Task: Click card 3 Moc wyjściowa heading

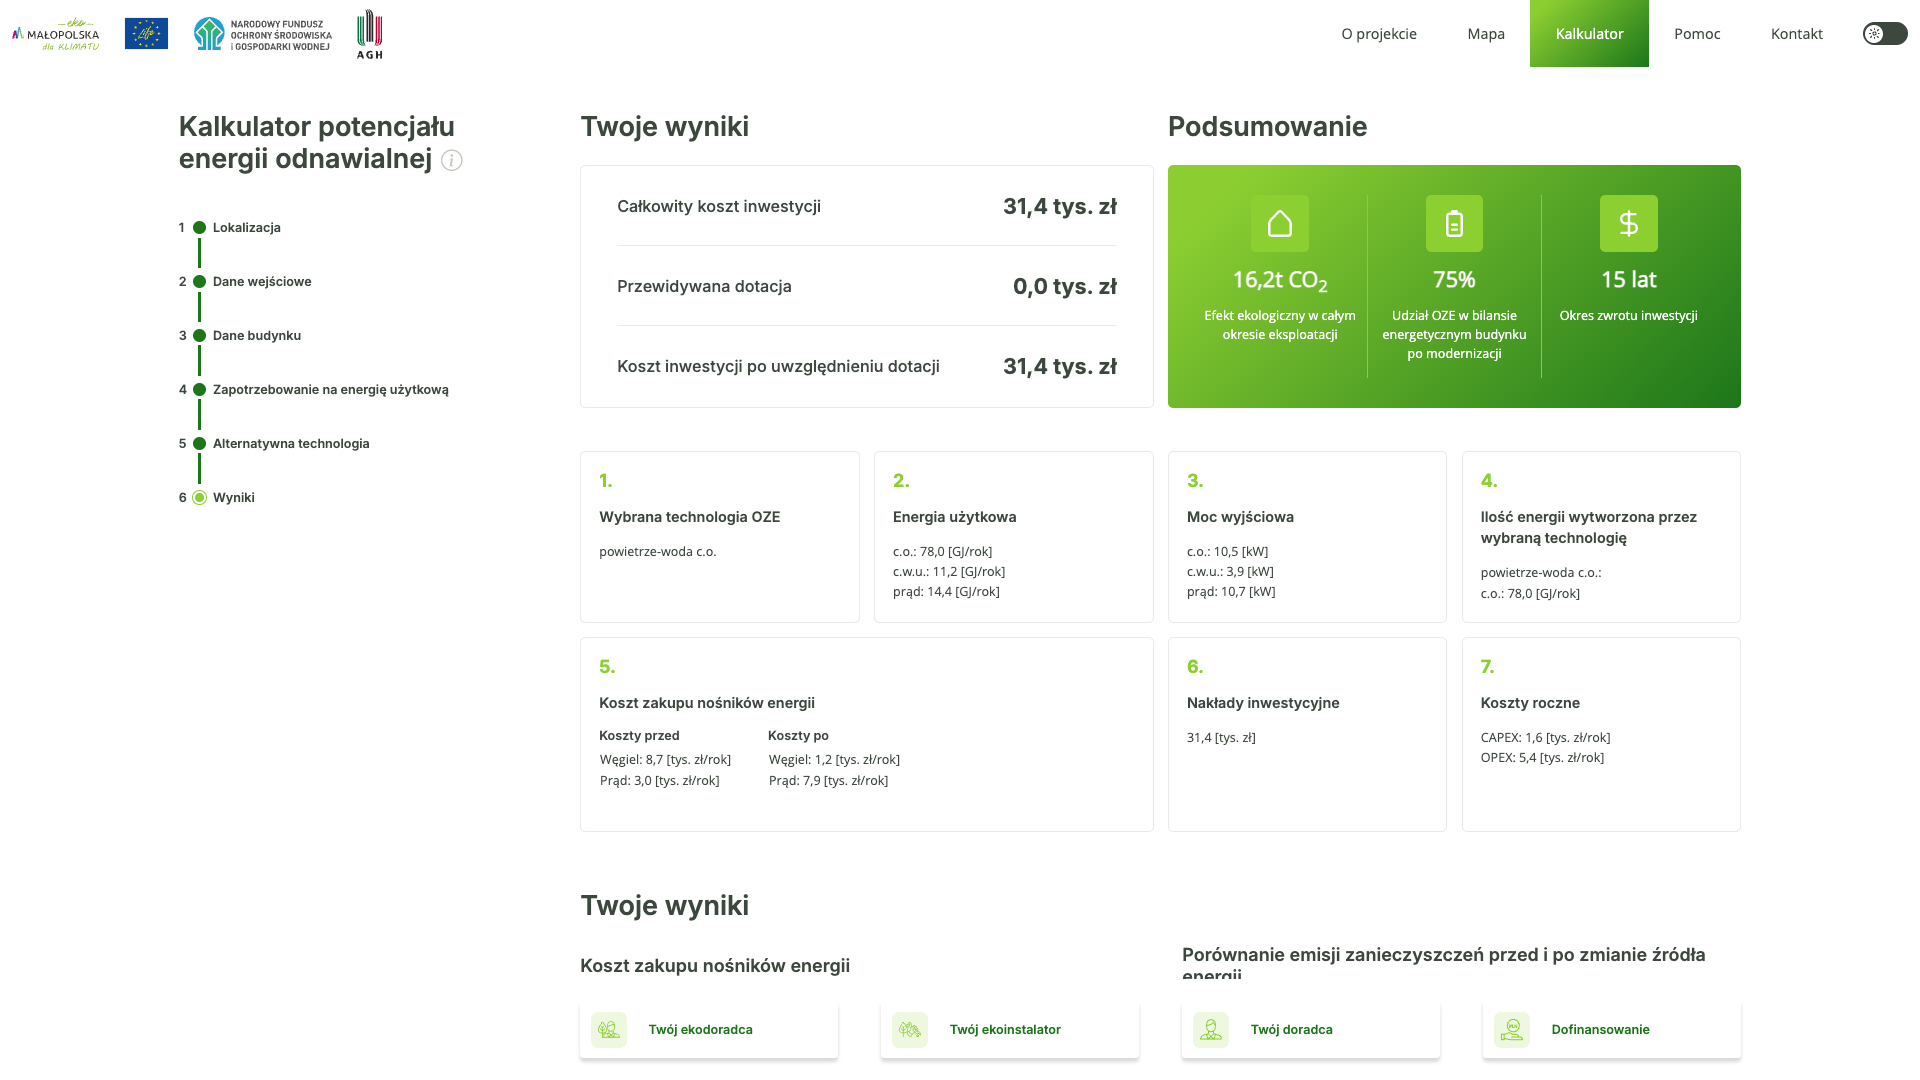Action: 1240,517
